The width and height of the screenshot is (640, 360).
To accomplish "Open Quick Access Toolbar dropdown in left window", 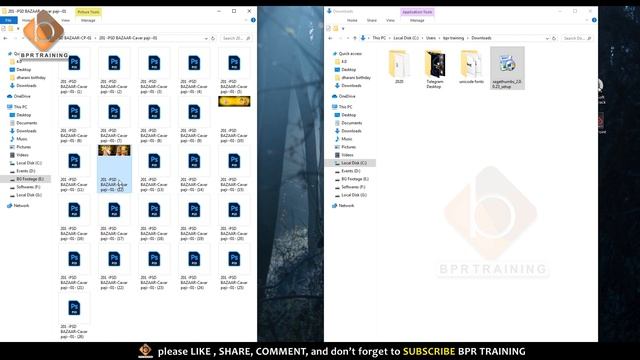I will 18,29.
